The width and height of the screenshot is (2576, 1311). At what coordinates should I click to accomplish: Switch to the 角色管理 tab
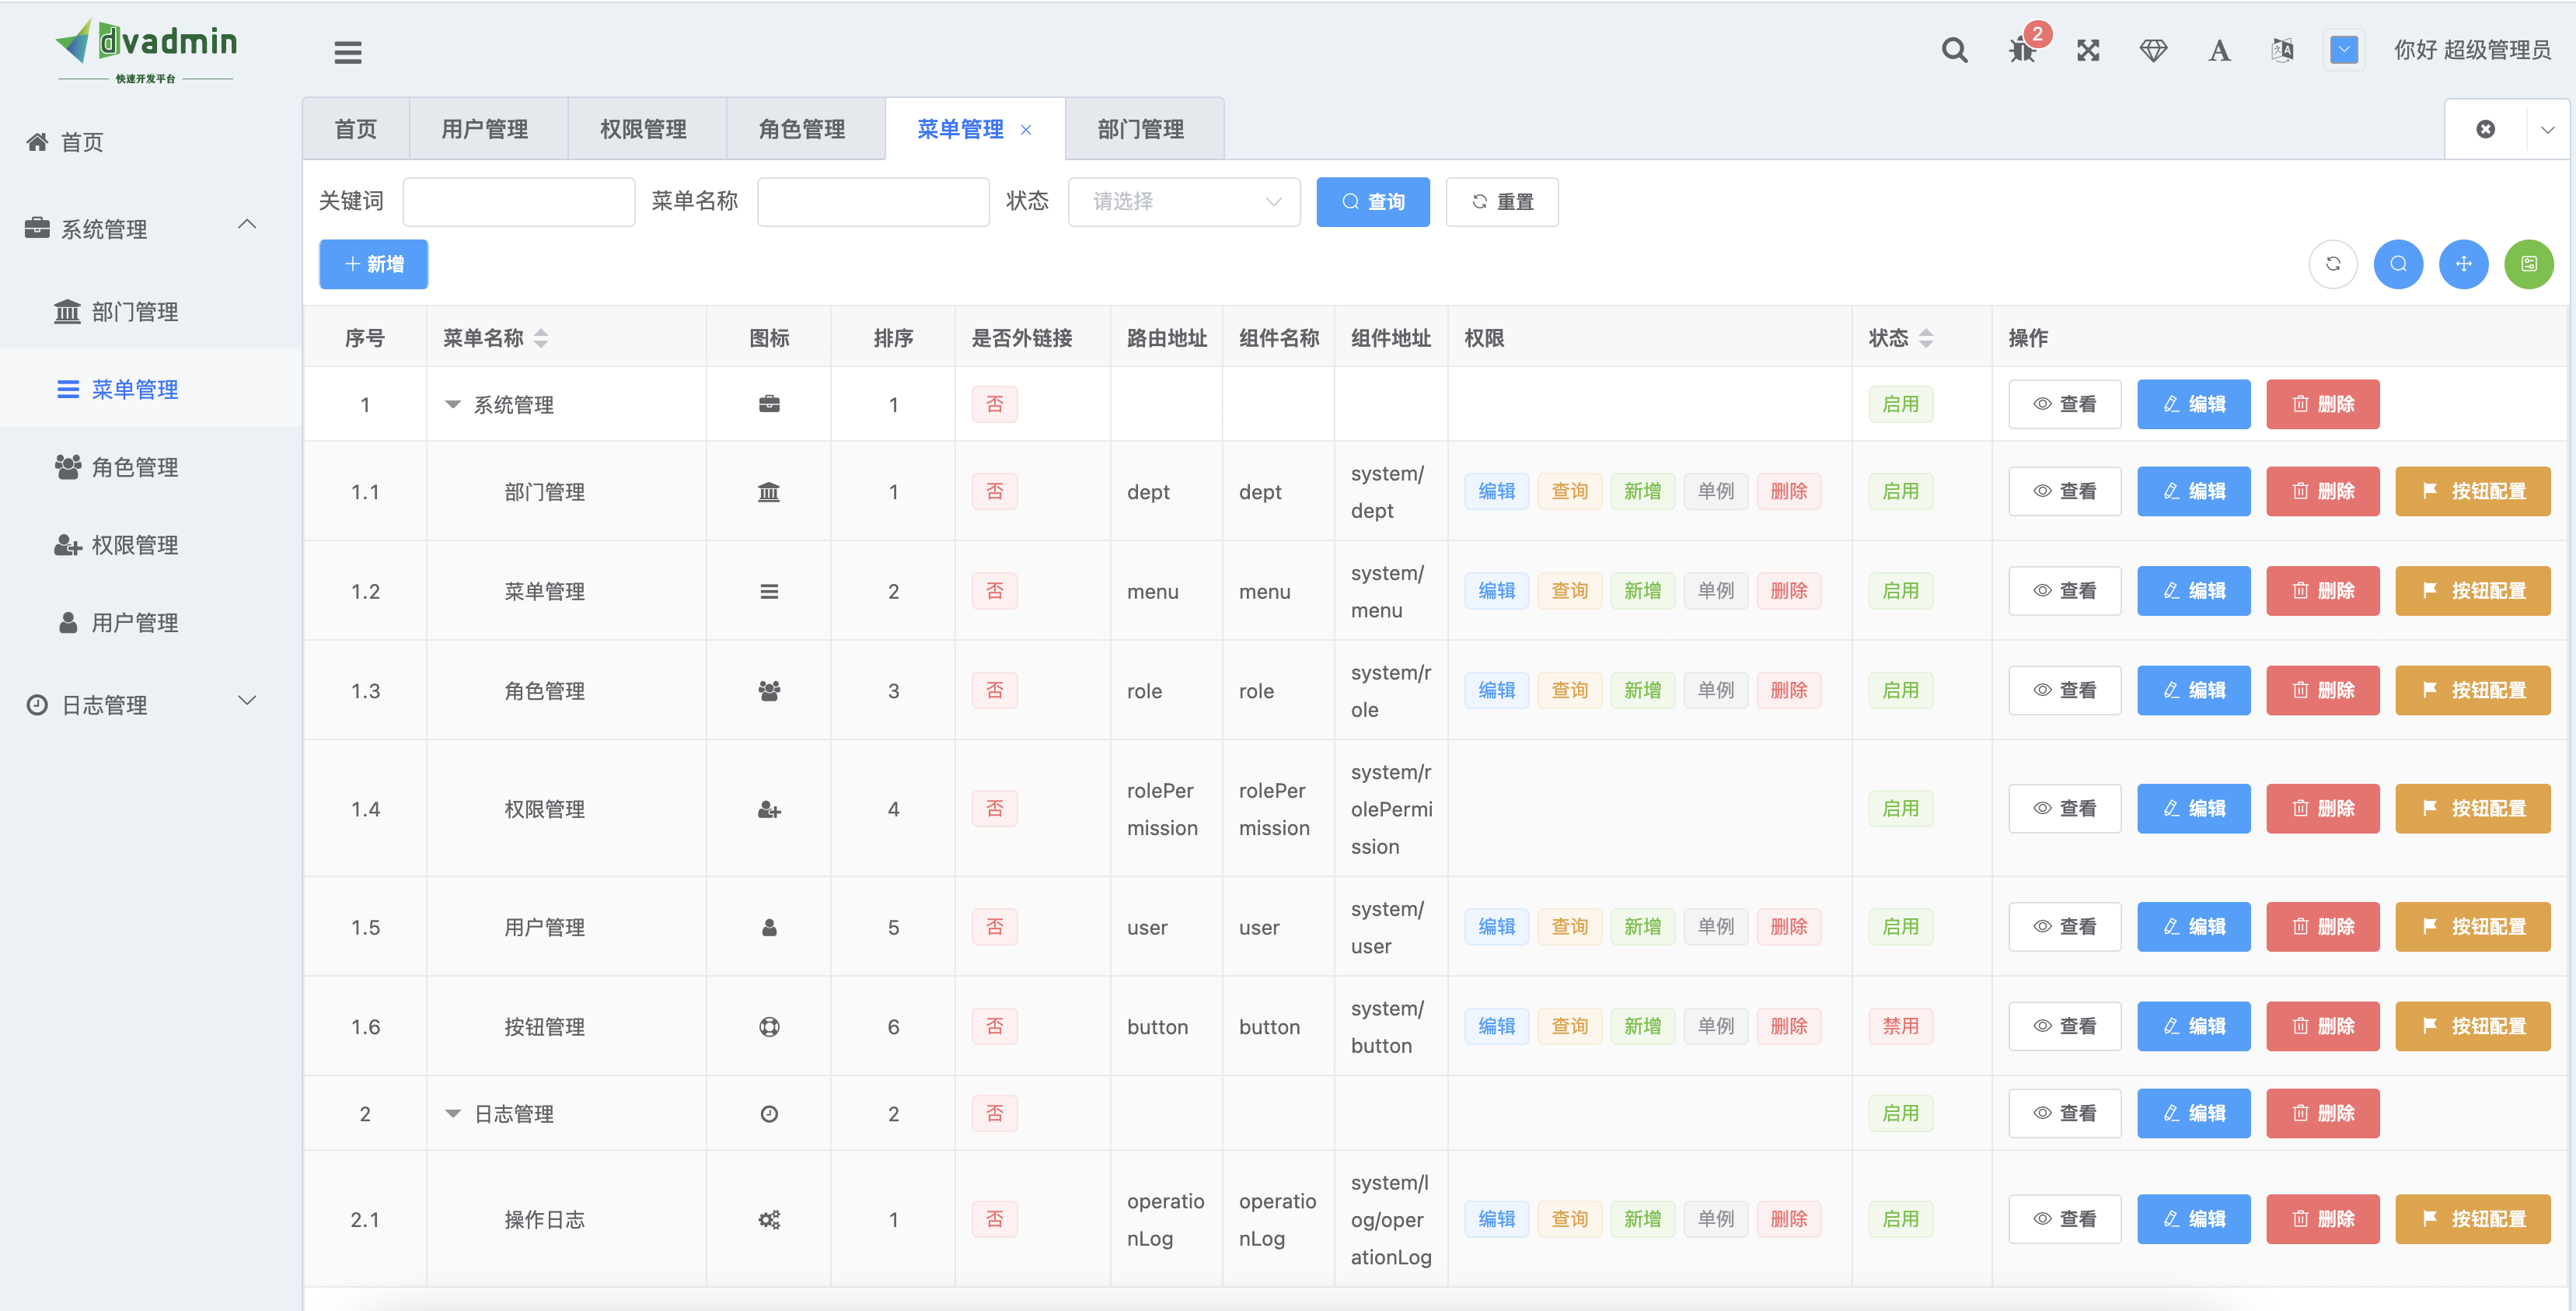[x=802, y=129]
